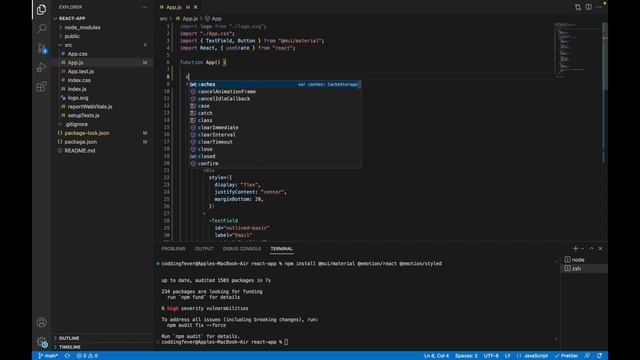
Task: Click the feedback icon in status bar
Action: (x=587, y=356)
